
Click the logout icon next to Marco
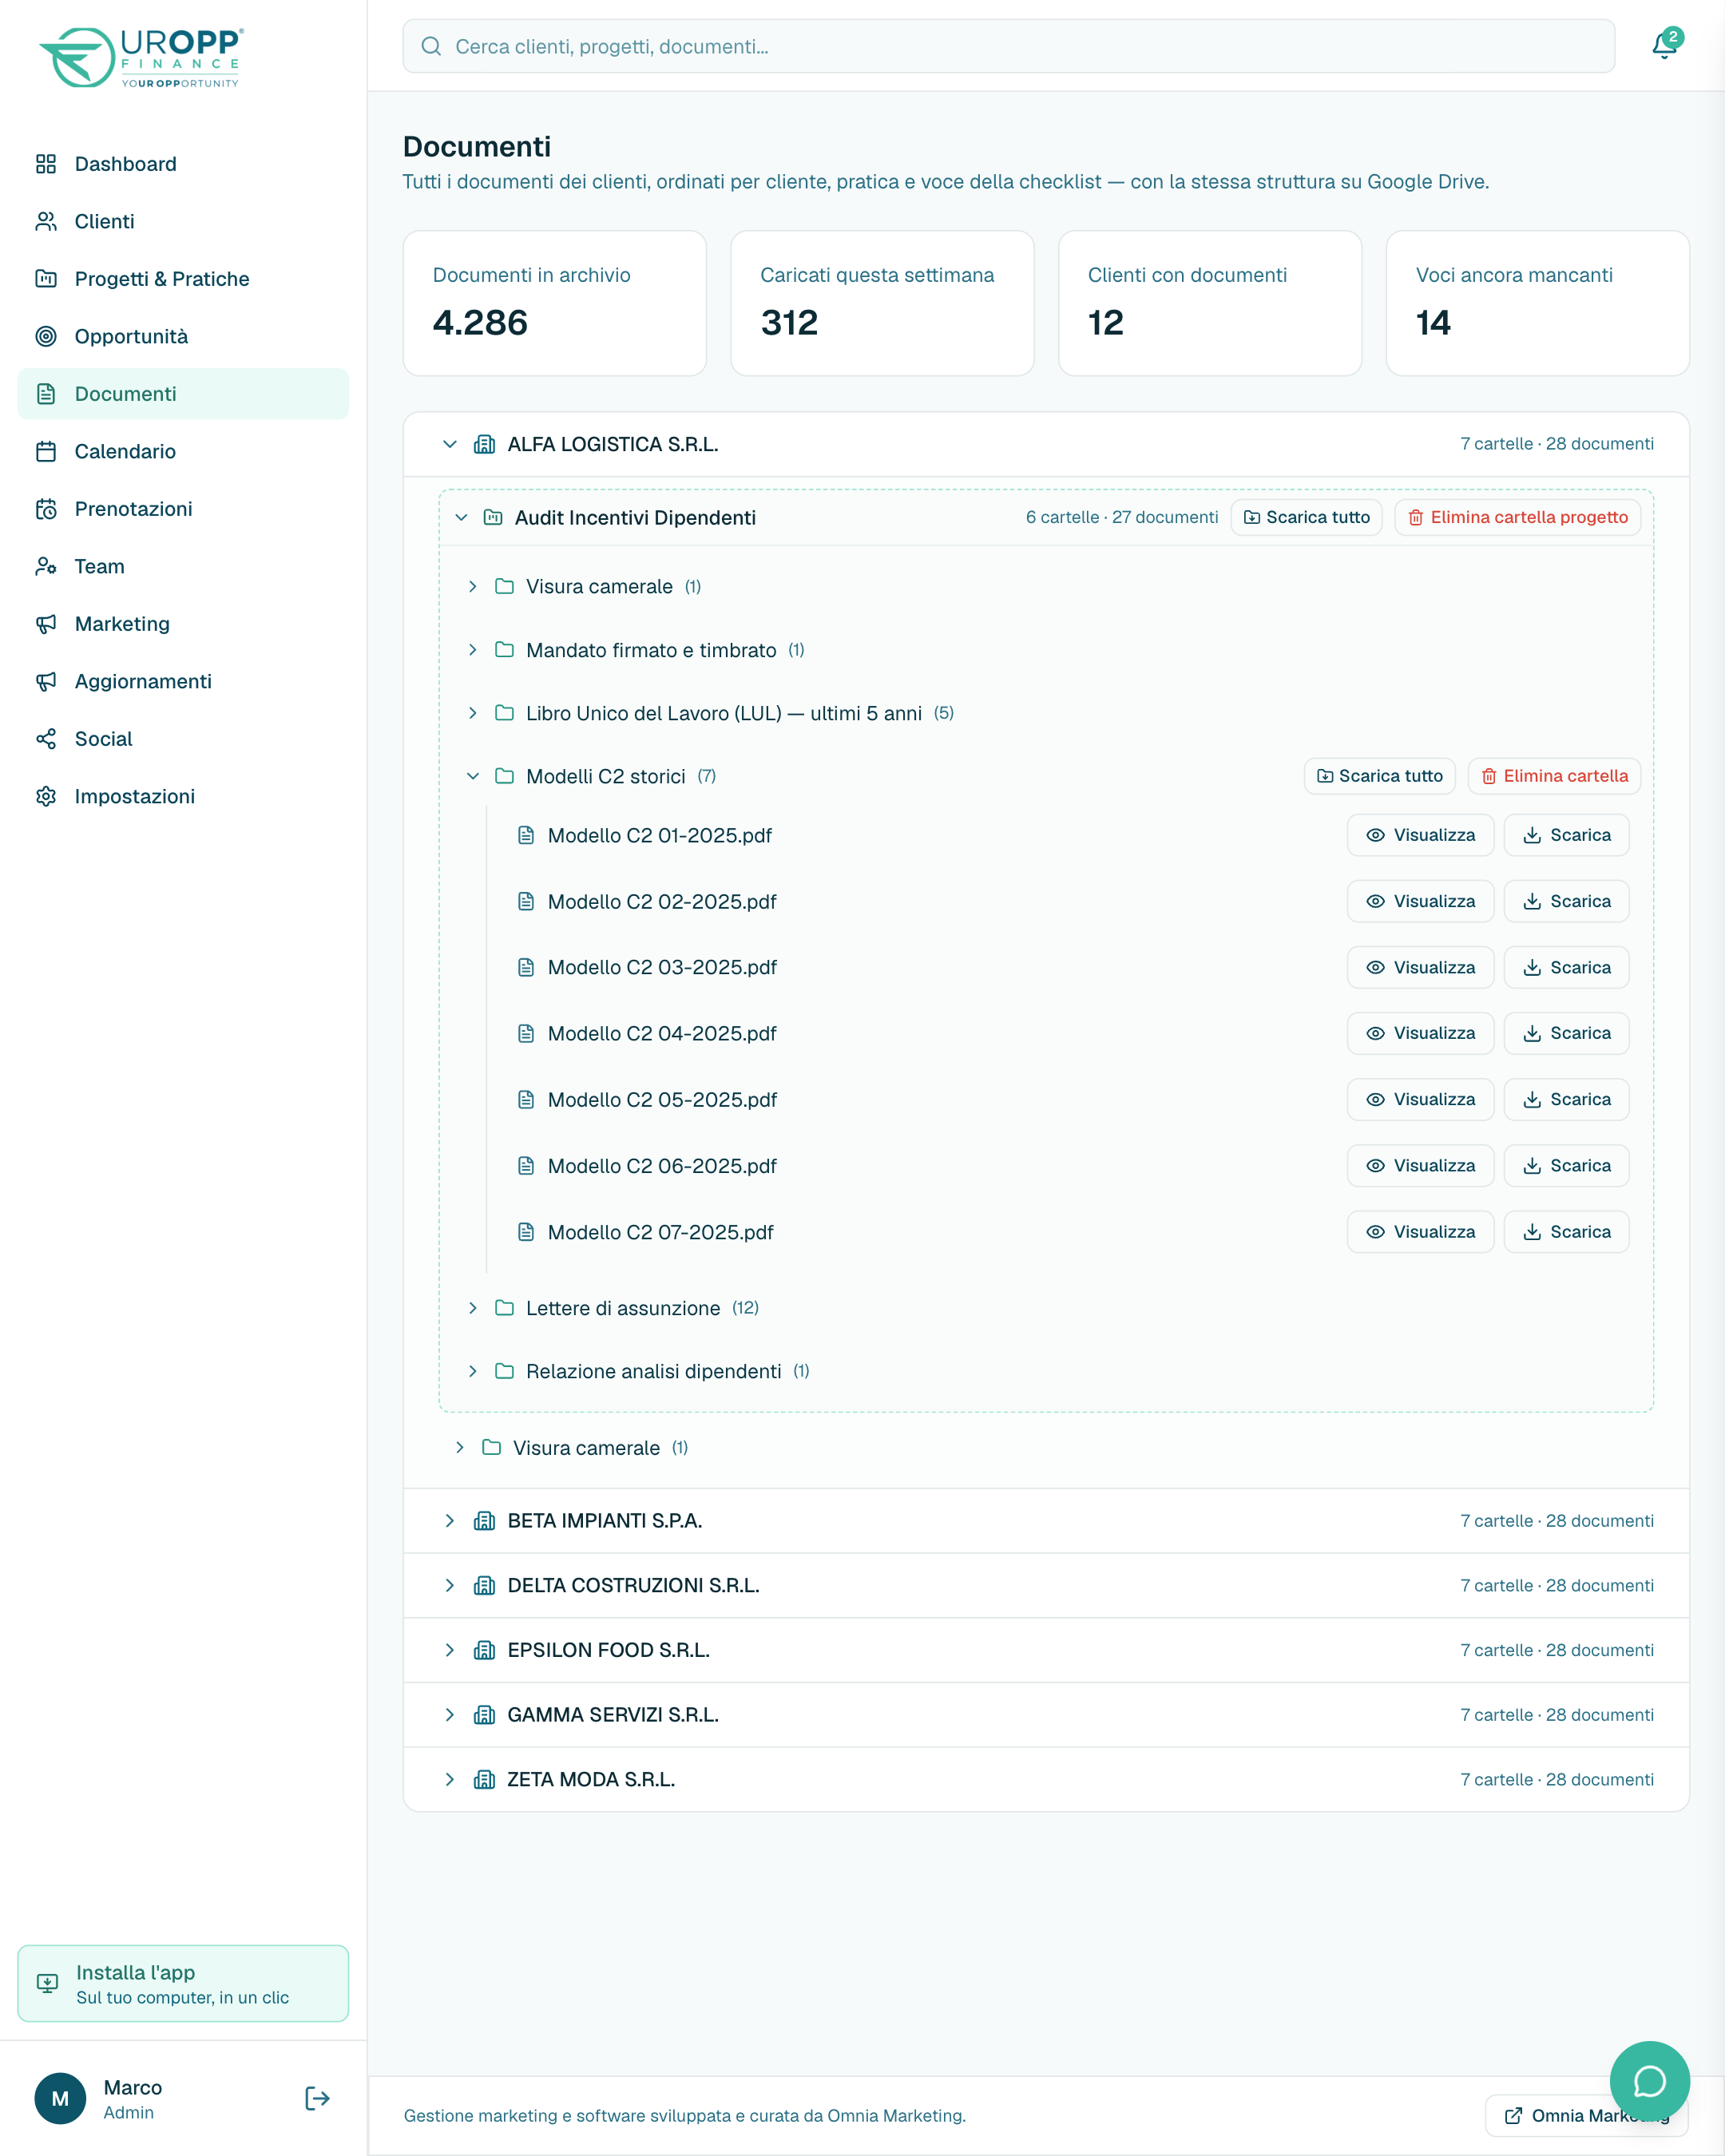(x=317, y=2098)
